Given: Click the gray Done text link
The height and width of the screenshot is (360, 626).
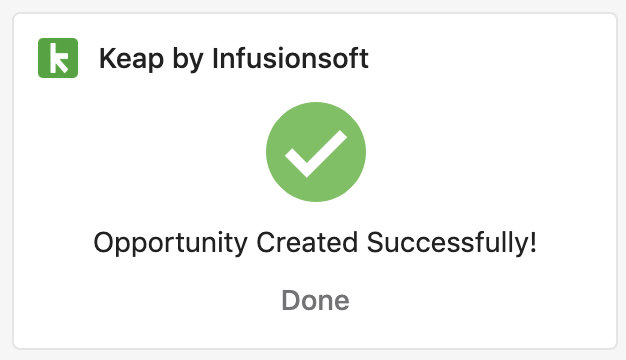Looking at the screenshot, I should (x=315, y=300).
